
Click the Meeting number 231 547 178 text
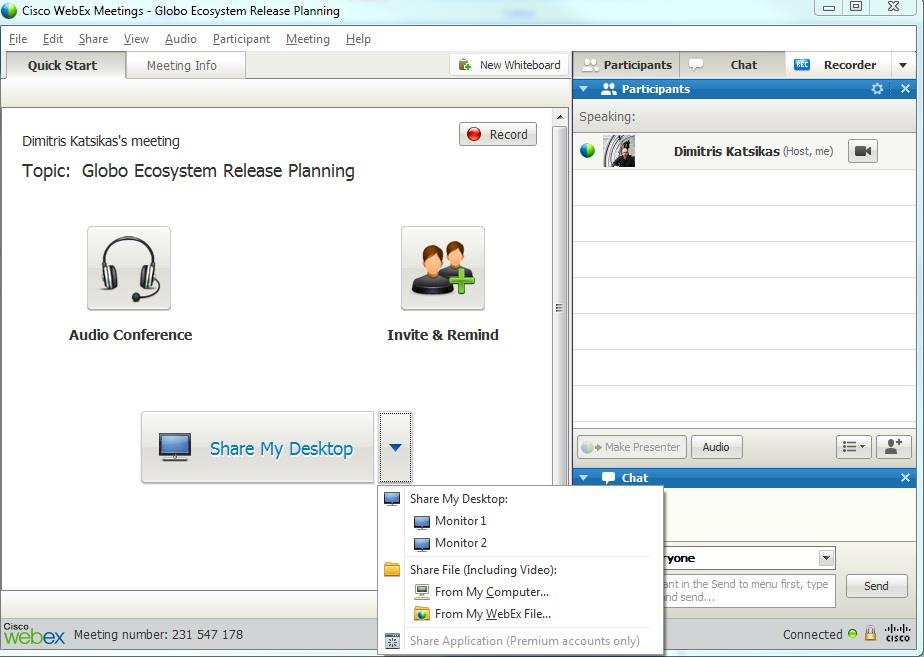(158, 635)
